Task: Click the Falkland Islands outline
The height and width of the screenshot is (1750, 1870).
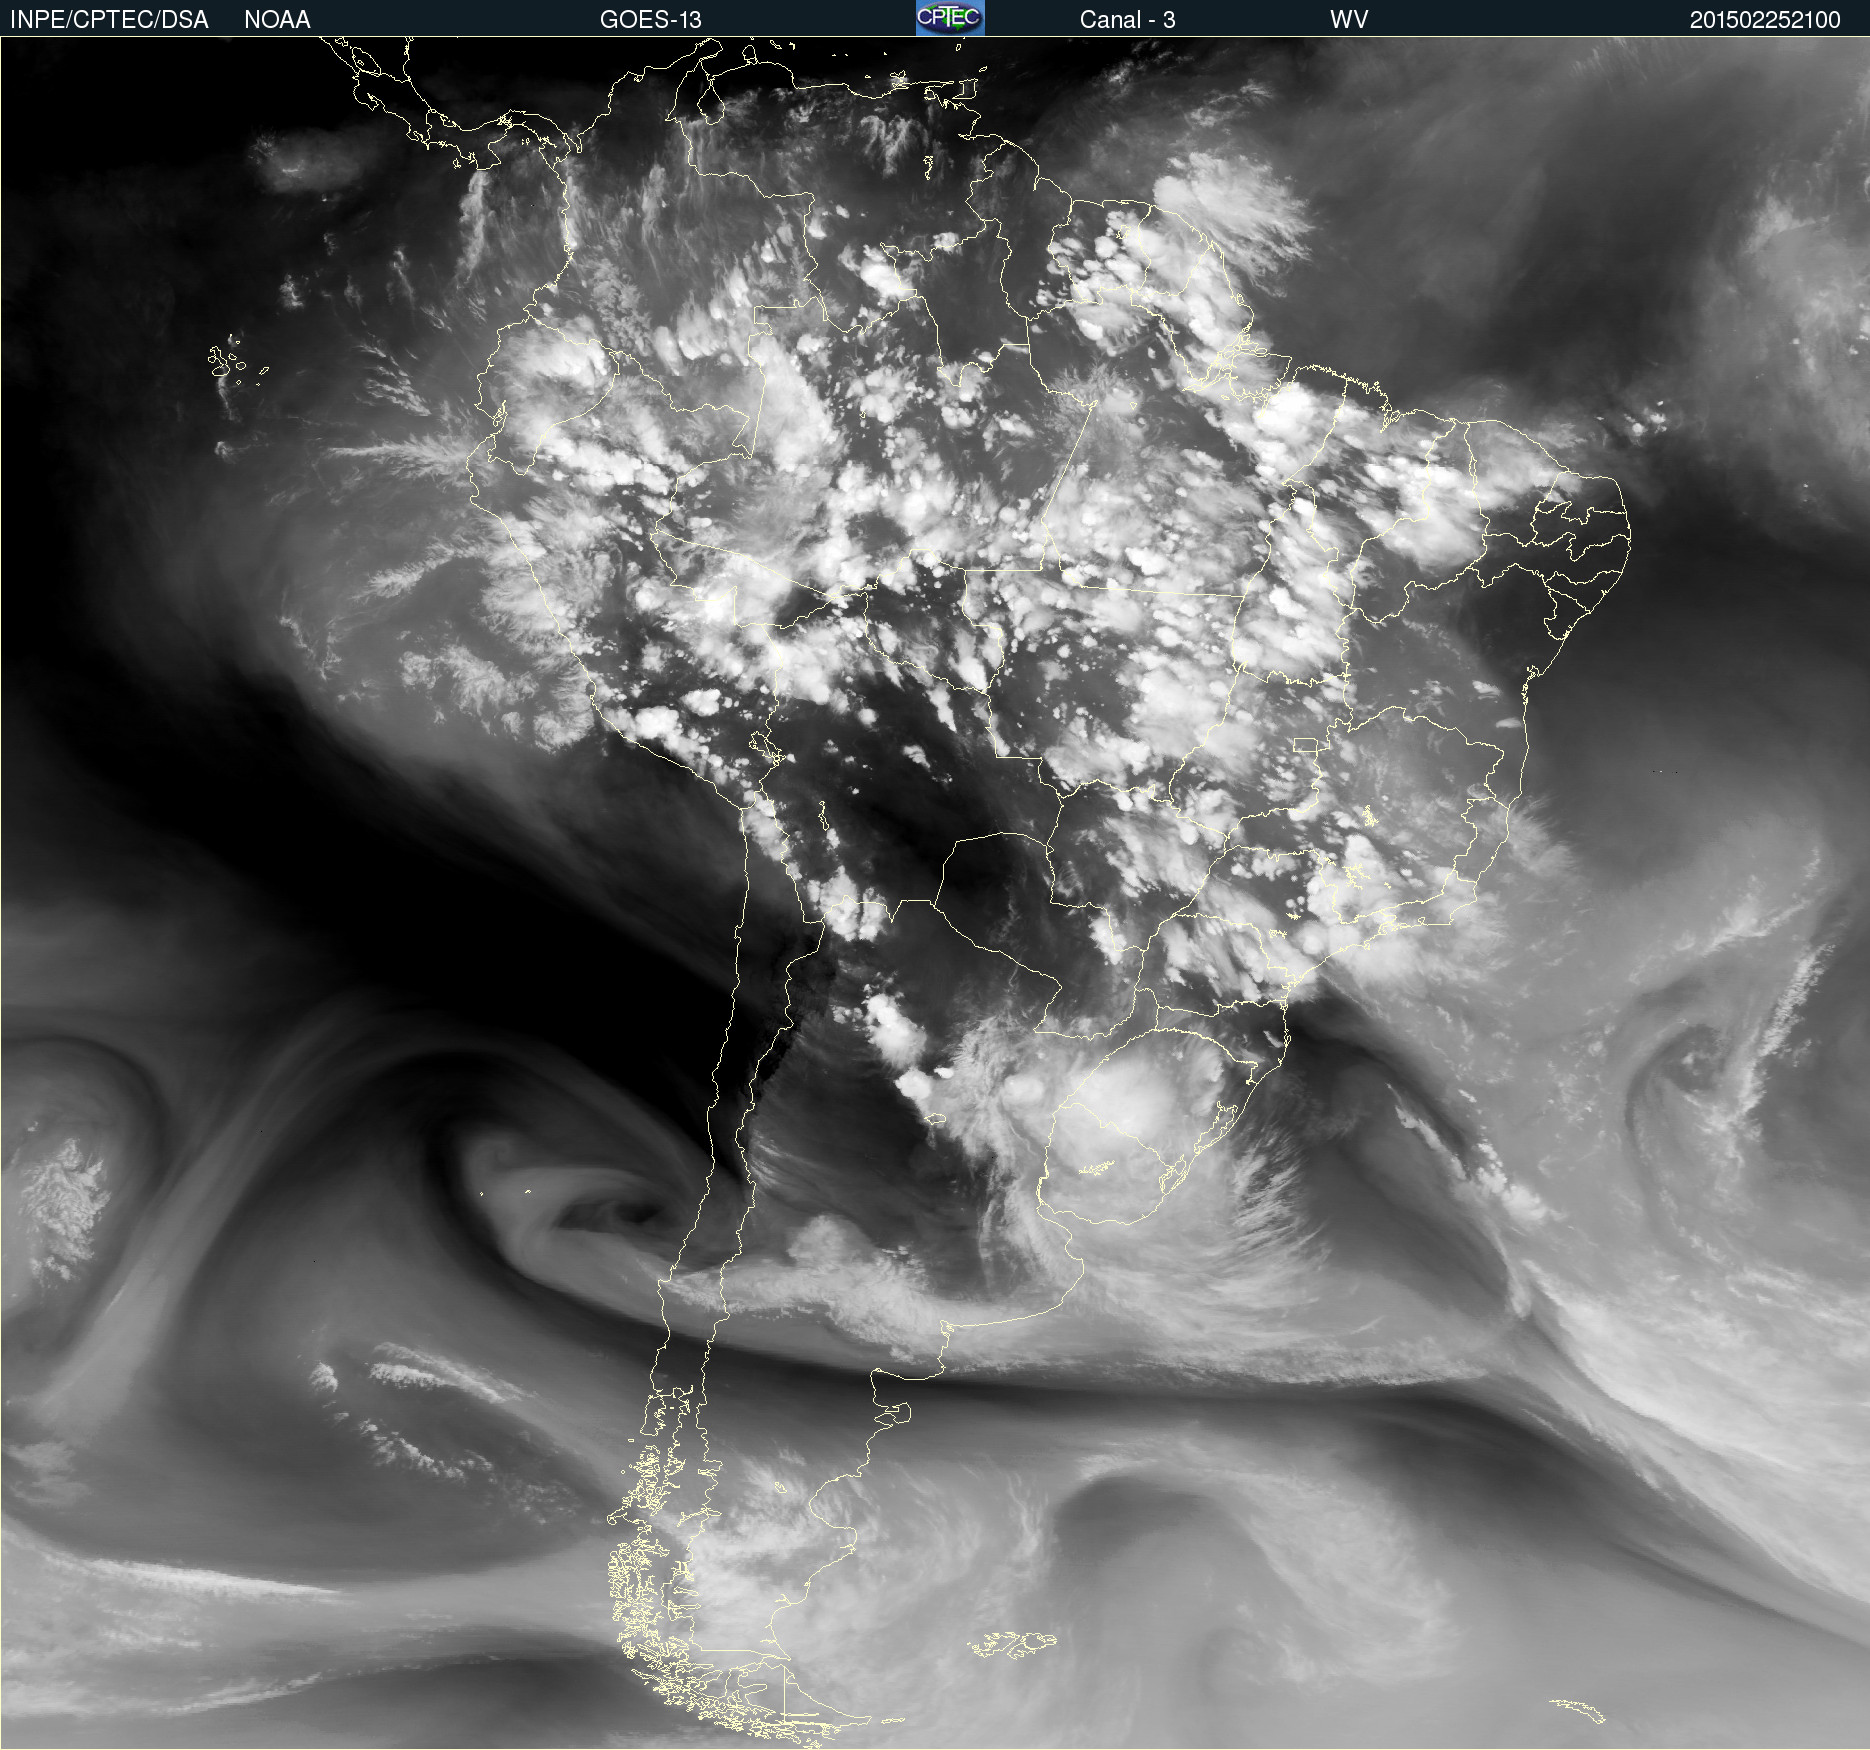Action: (x=1012, y=1643)
